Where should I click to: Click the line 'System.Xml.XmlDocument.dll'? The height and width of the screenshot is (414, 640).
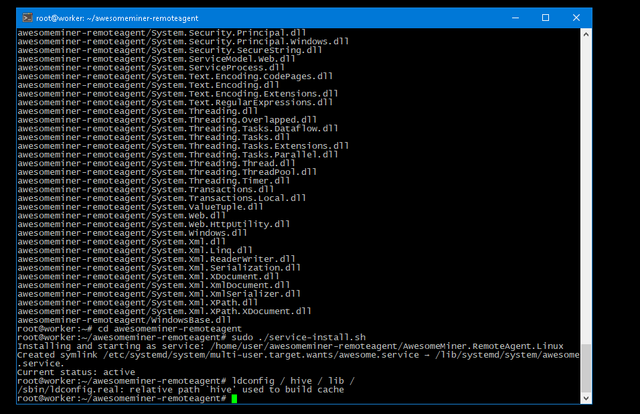point(153,285)
